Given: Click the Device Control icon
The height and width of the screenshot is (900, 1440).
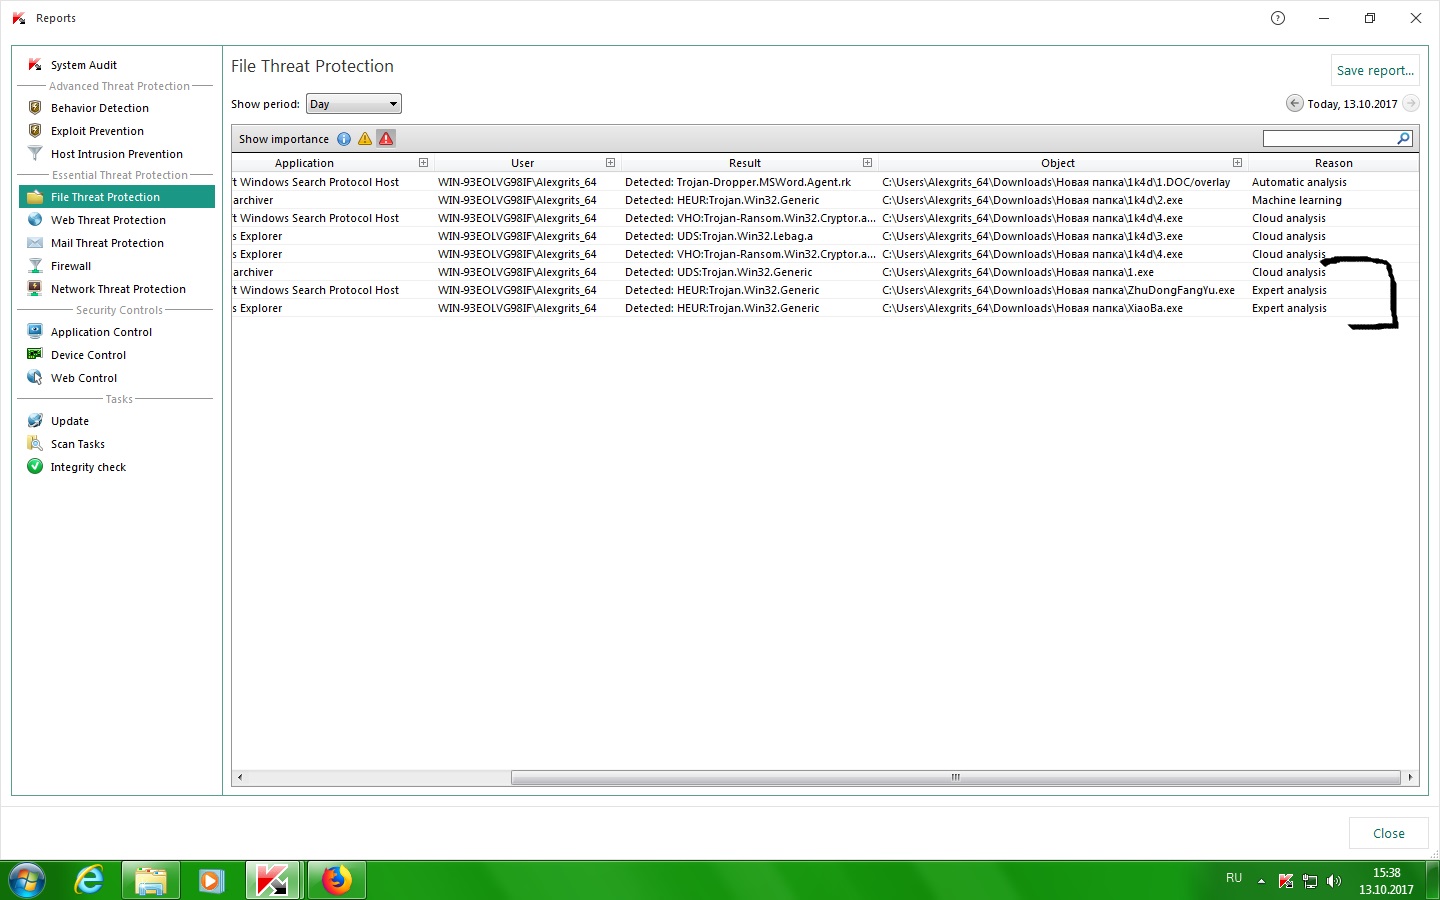Looking at the screenshot, I should pos(35,355).
